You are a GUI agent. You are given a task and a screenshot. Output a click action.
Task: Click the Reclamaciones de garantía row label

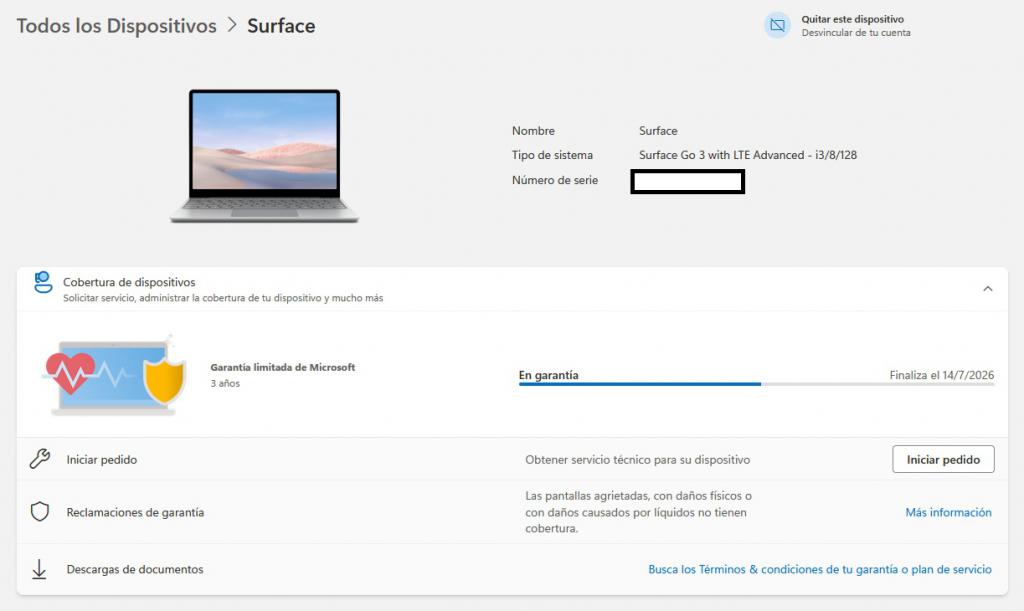point(135,512)
